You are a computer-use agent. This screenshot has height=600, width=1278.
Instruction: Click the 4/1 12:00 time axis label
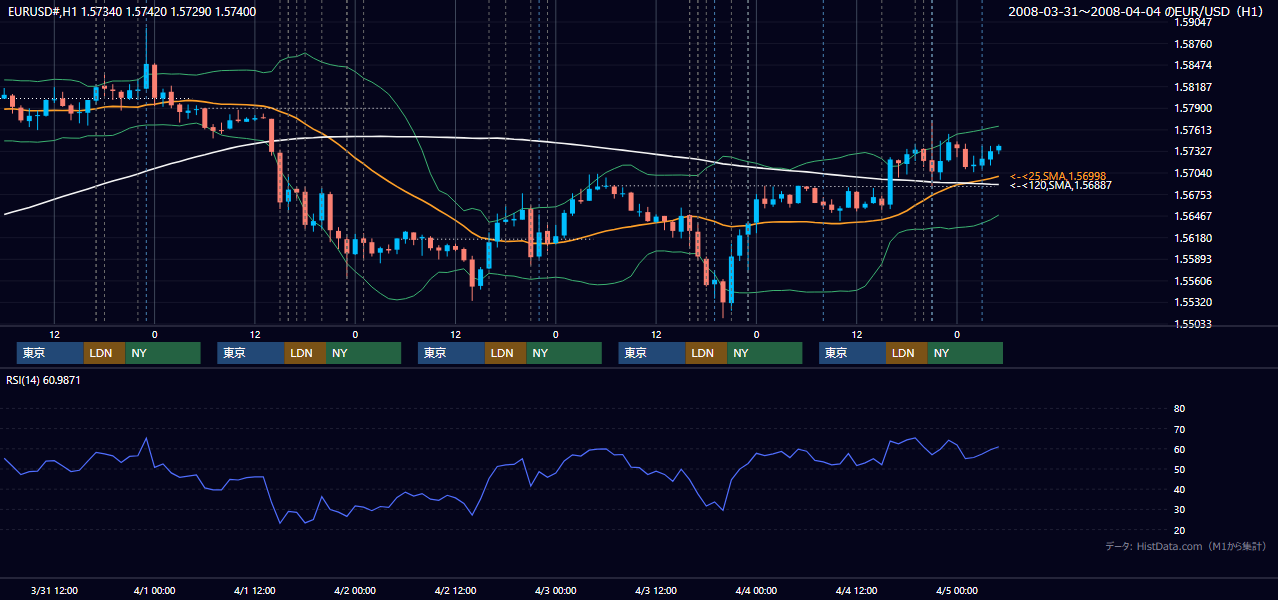[254, 591]
